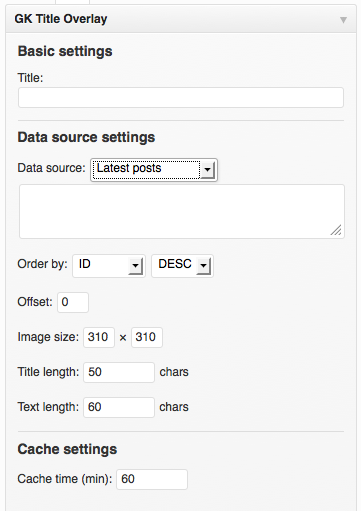Click the Title length field

tap(119, 372)
